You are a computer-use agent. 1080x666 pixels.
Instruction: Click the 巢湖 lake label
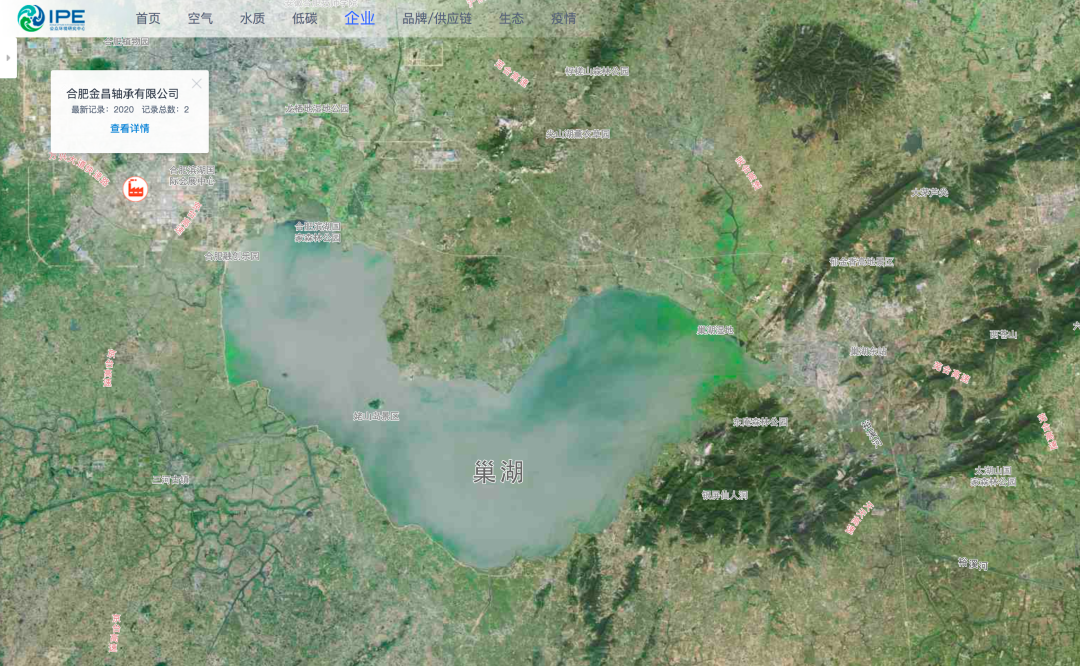coord(498,472)
